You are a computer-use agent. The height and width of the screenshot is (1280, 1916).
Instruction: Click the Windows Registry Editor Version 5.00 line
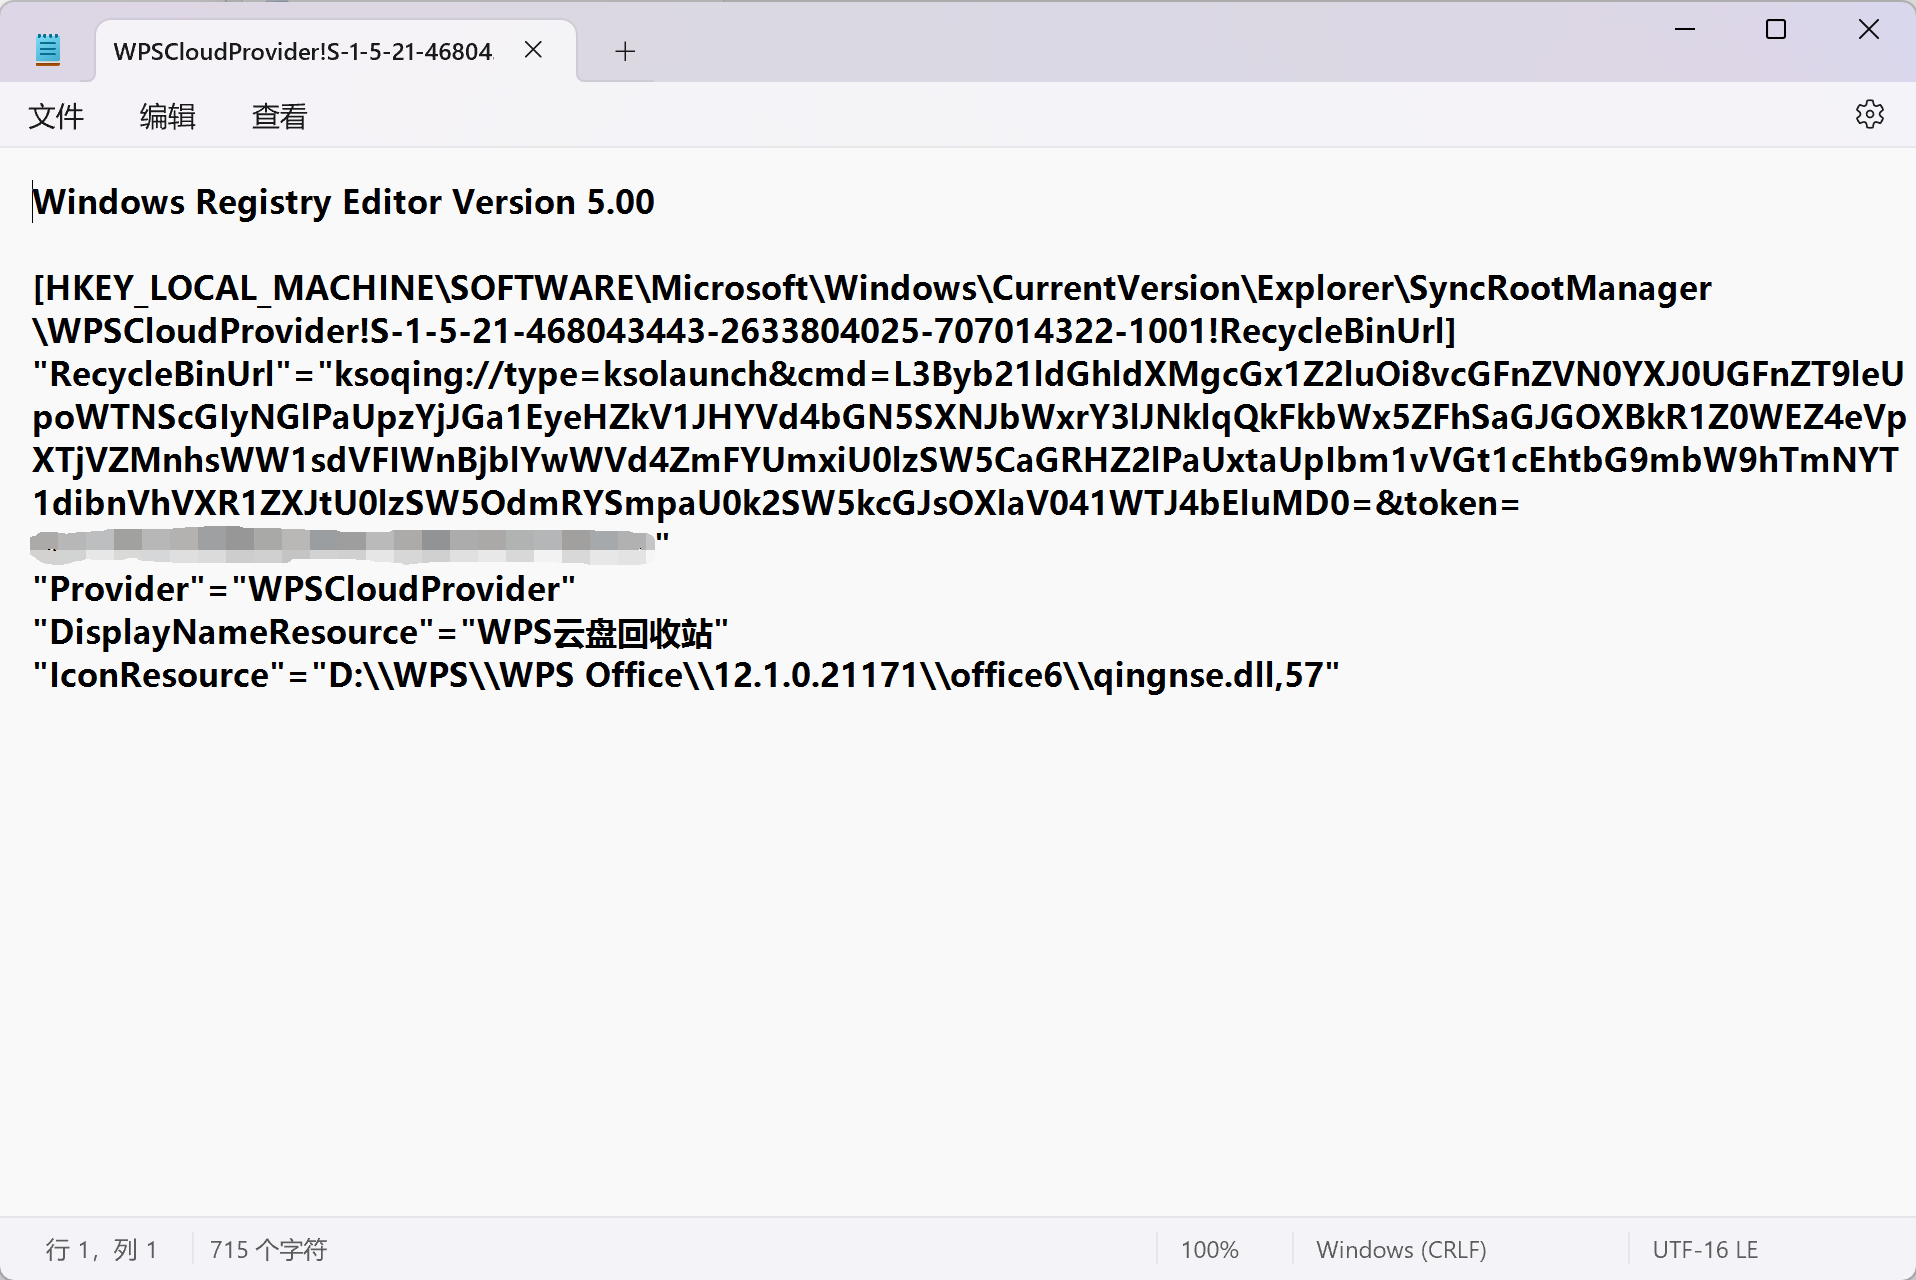(344, 202)
